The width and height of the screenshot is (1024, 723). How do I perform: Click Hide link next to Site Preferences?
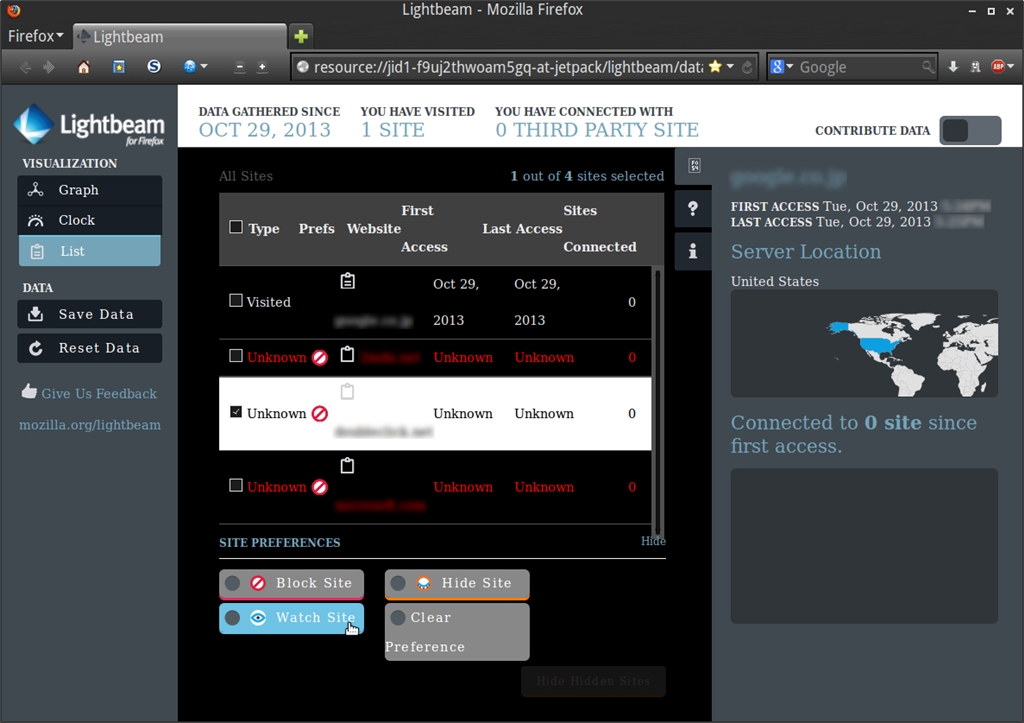click(652, 541)
